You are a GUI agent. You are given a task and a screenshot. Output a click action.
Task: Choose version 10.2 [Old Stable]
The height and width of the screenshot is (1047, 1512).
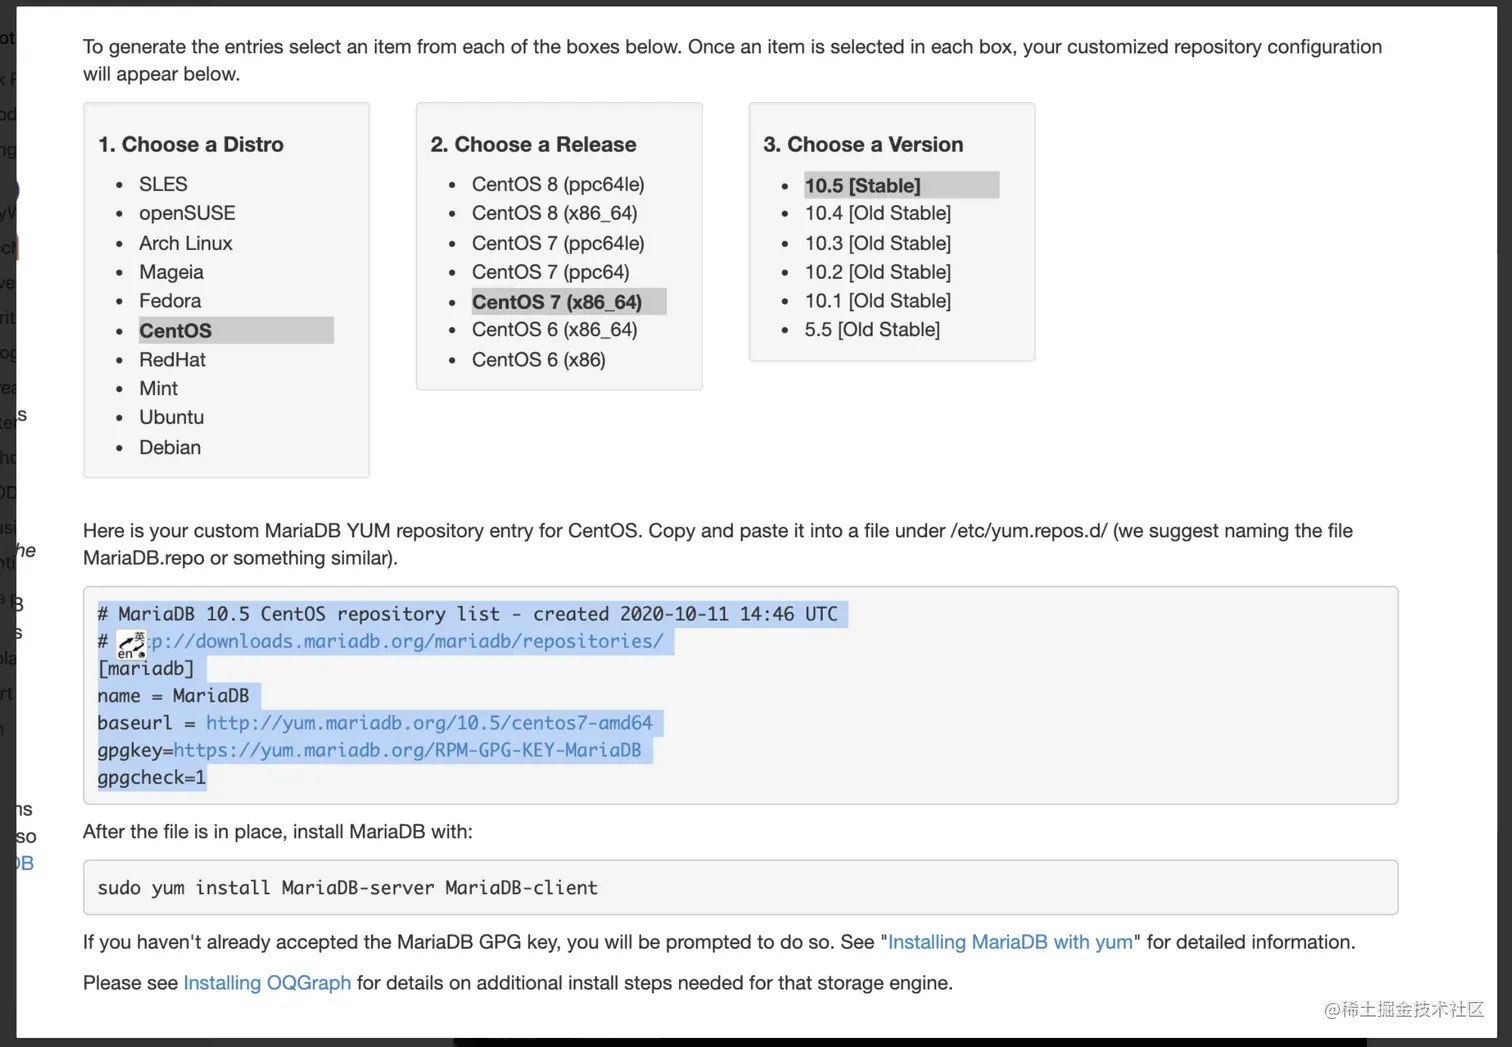(877, 272)
